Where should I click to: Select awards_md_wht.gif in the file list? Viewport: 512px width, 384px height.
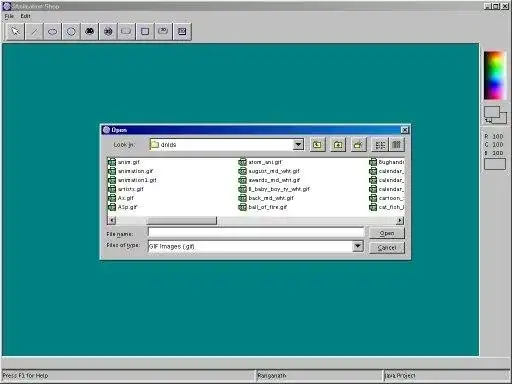coord(274,180)
